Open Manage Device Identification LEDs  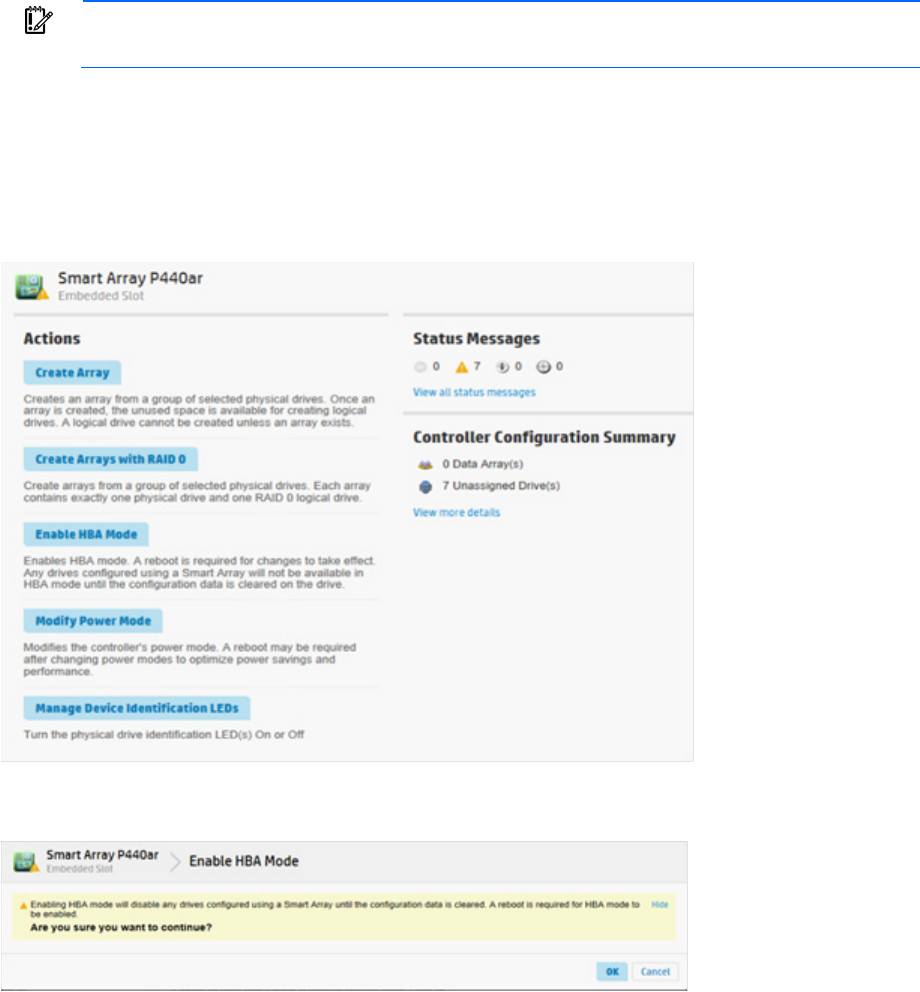coord(137,709)
